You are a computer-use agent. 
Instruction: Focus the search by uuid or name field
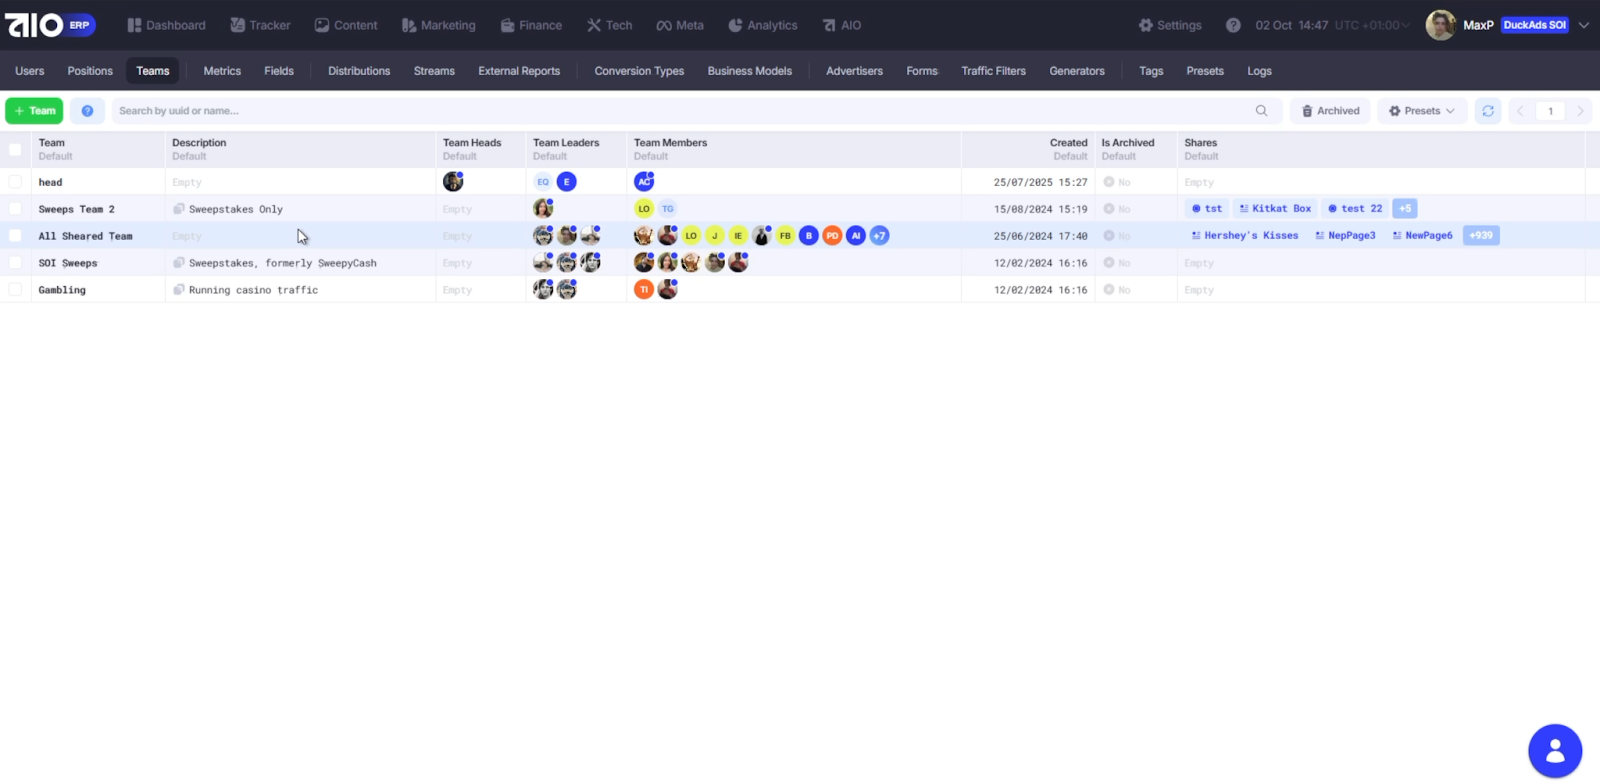click(680, 111)
